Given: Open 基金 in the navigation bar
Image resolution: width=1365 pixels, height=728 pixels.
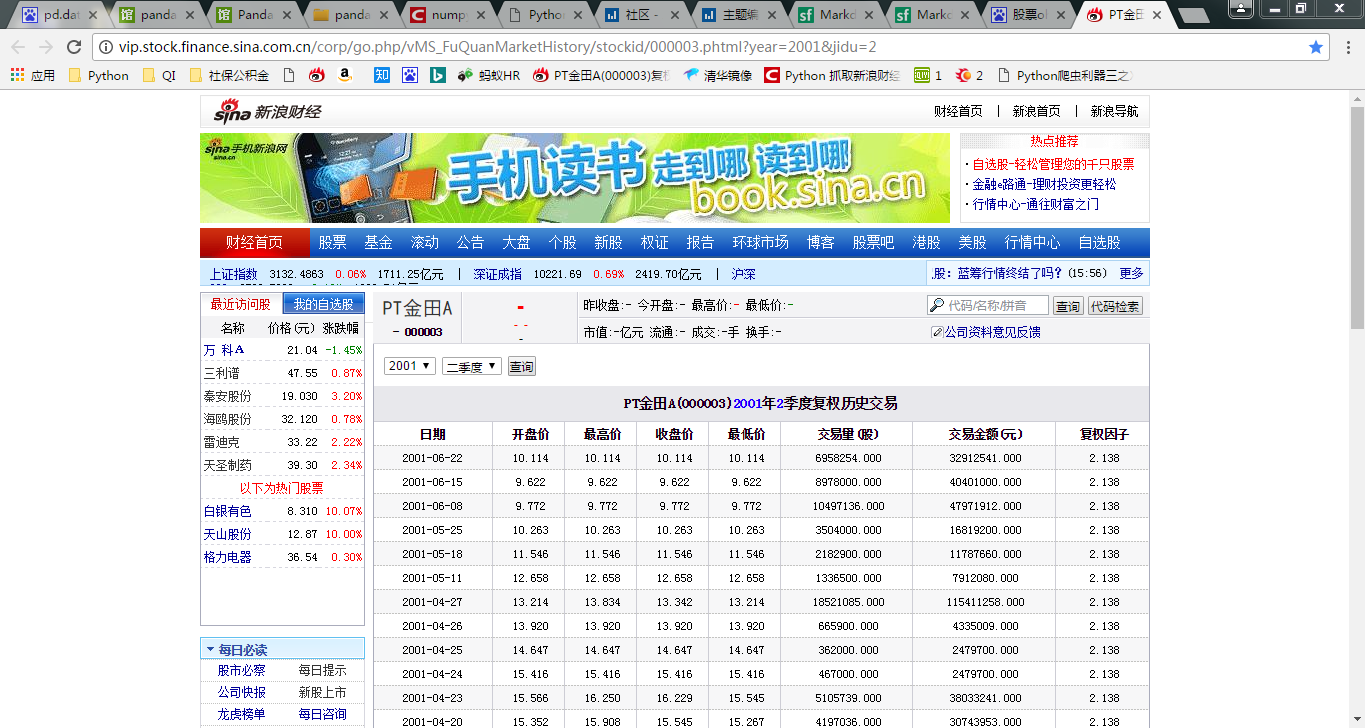Looking at the screenshot, I should tap(379, 242).
